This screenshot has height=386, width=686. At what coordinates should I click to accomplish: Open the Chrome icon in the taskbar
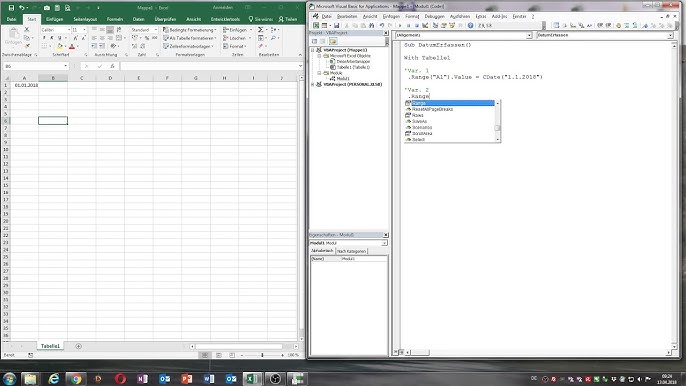pyautogui.click(x=76, y=379)
